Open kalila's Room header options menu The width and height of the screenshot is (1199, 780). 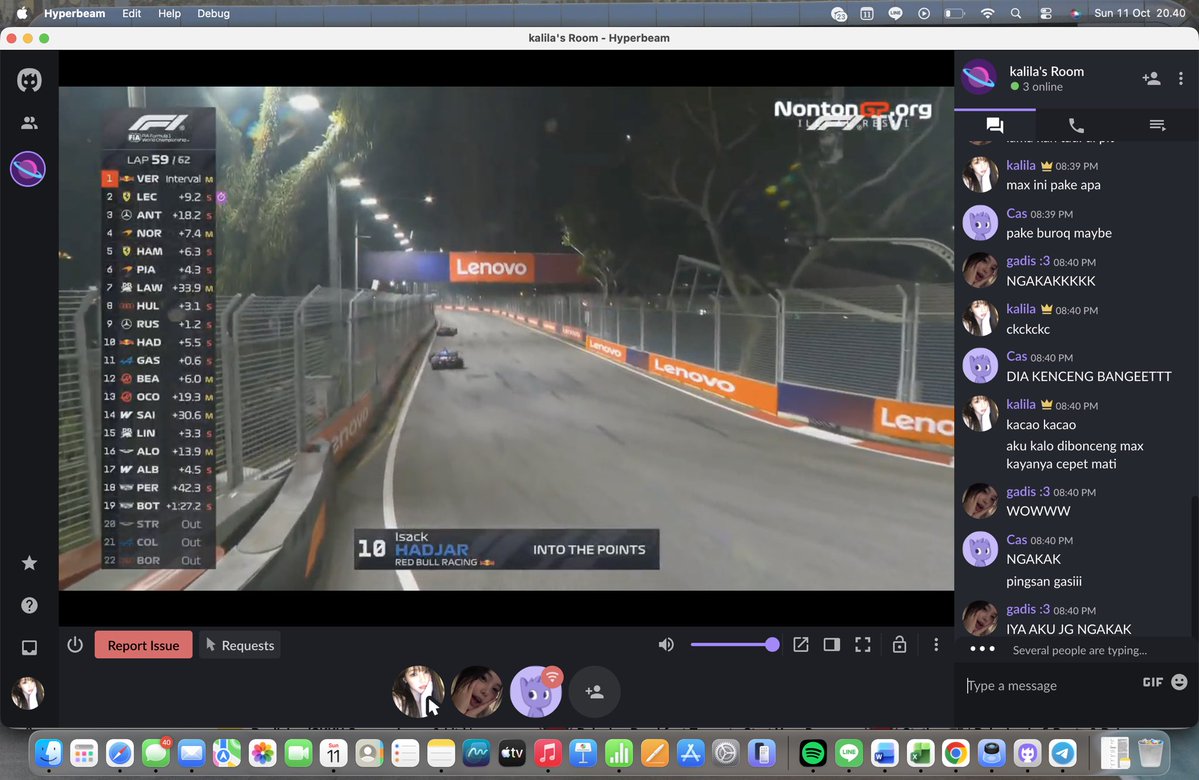(x=1181, y=78)
